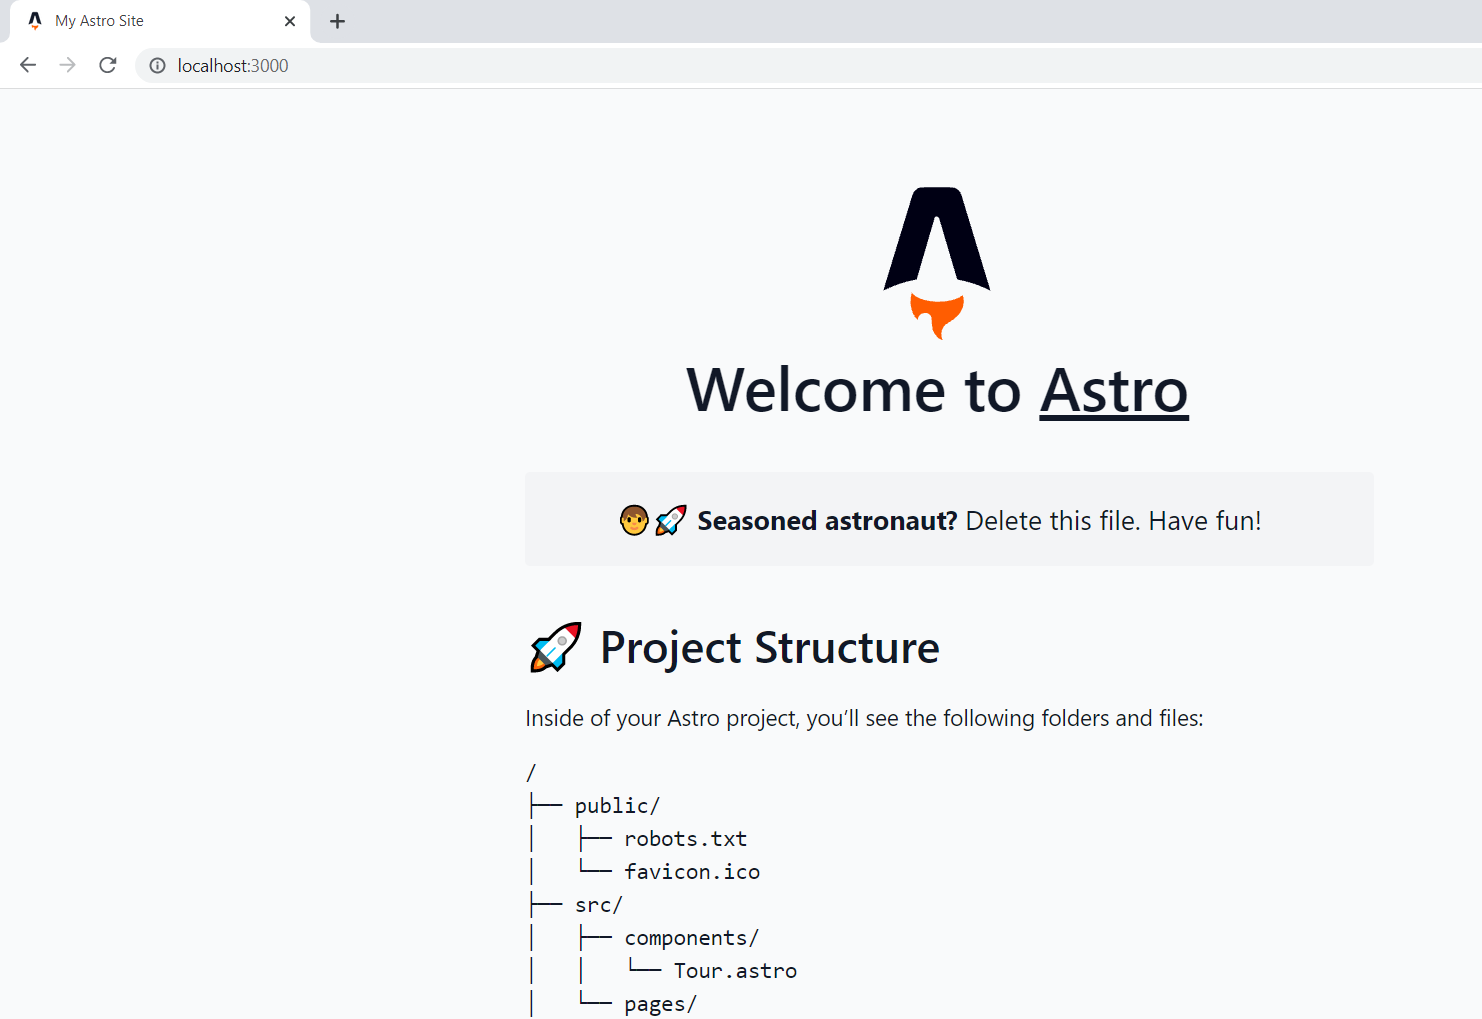Screen dimensions: 1482x1019
Task: Click the browser back arrow
Action: [28, 65]
